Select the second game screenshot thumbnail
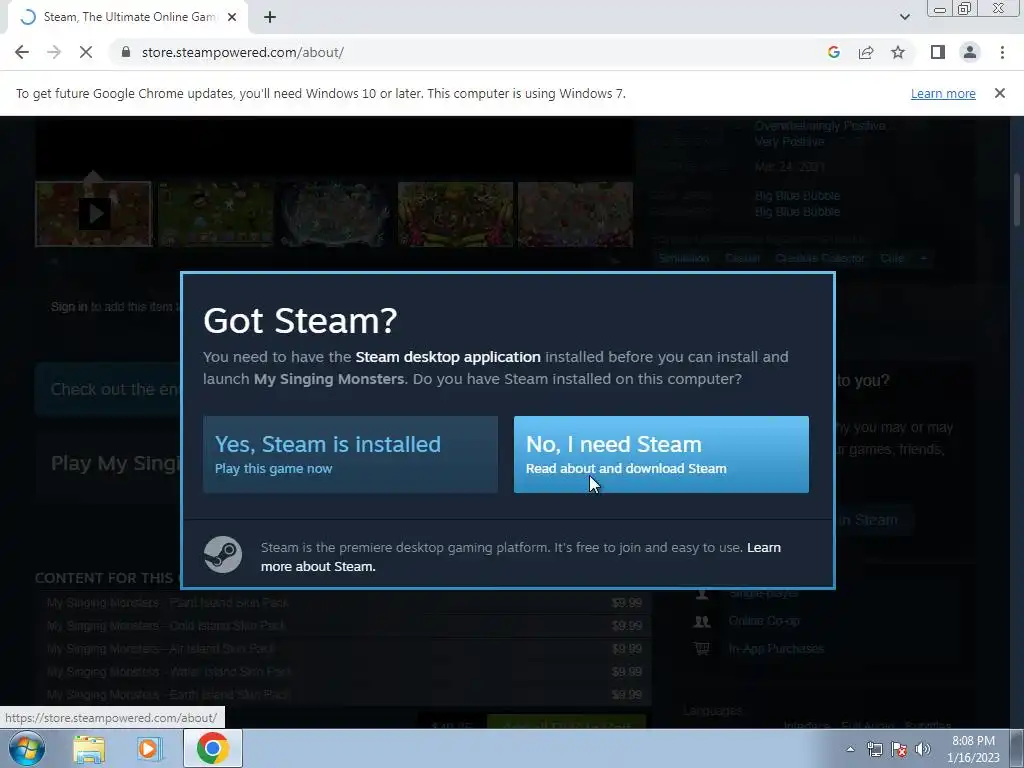Image resolution: width=1024 pixels, height=768 pixels. [215, 214]
